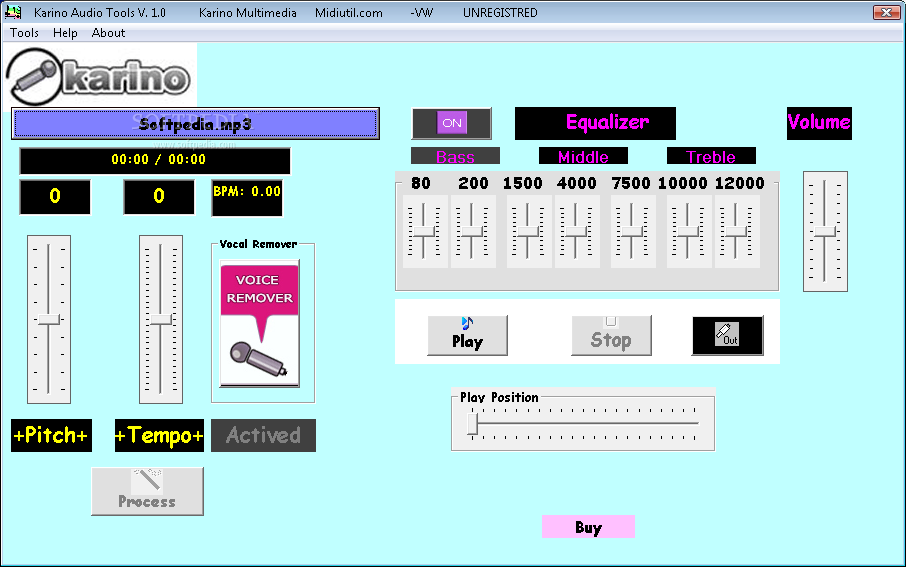
Task: Click the app icon in title bar
Action: click(13, 12)
